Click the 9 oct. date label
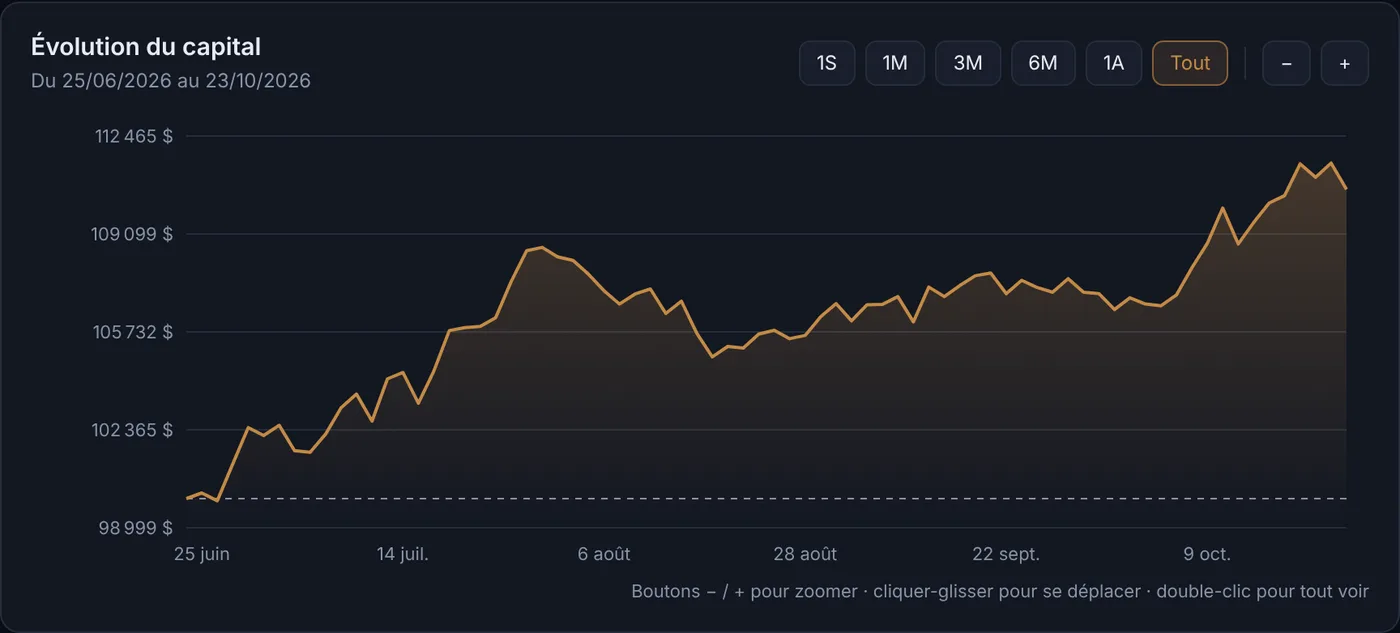Screen dimensions: 1400x633 click(x=1207, y=554)
